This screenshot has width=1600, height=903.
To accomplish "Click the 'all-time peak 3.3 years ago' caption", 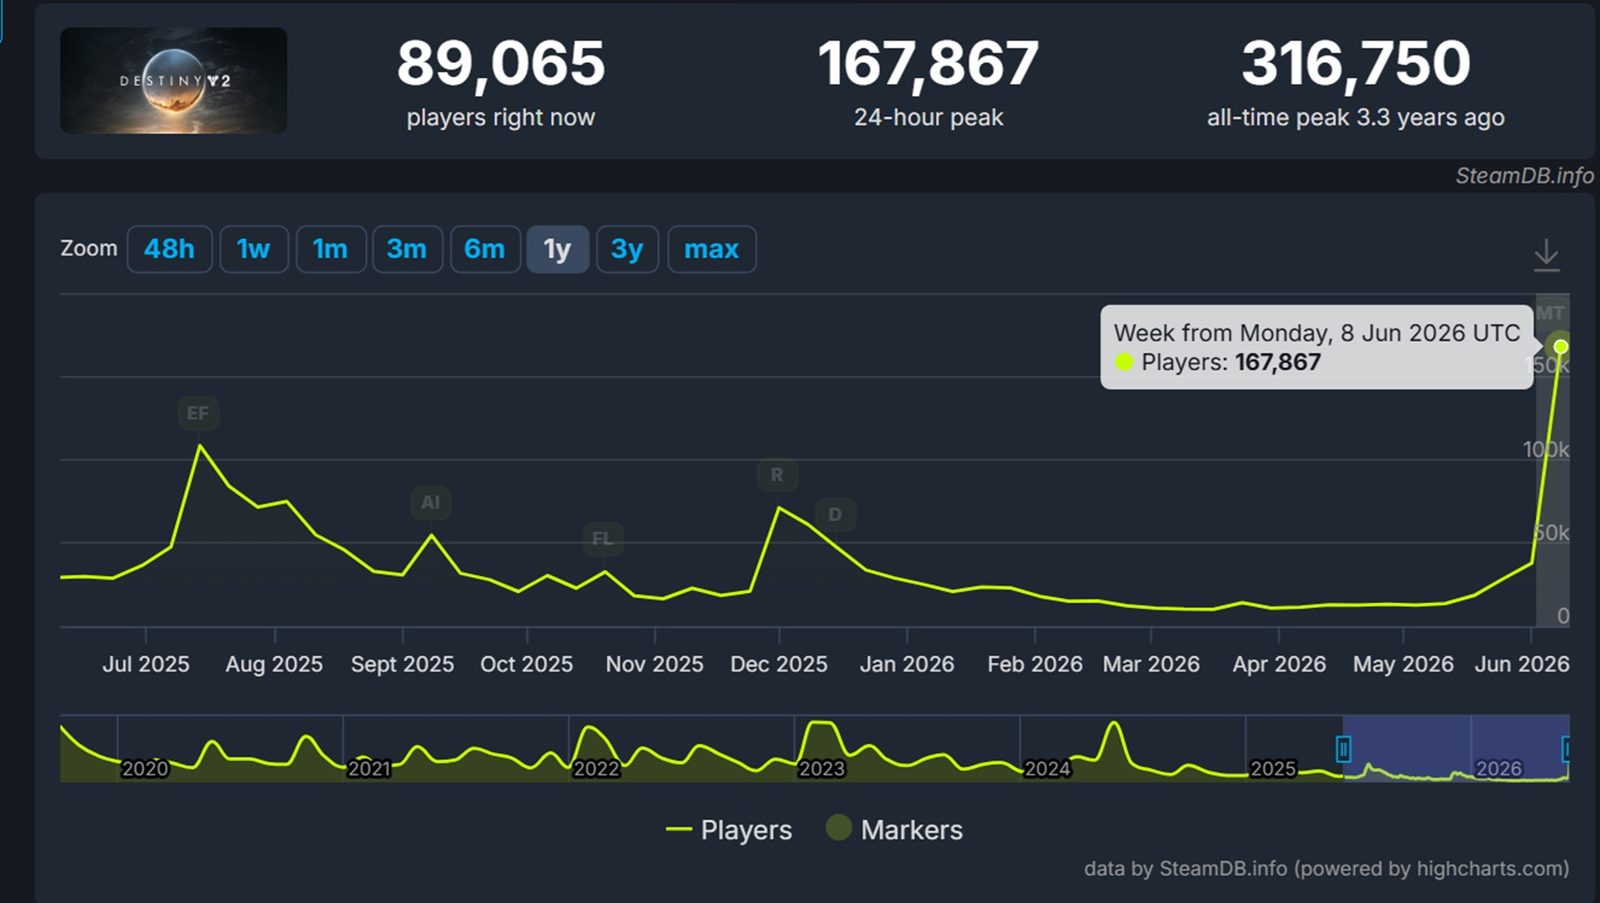I will pyautogui.click(x=1356, y=118).
